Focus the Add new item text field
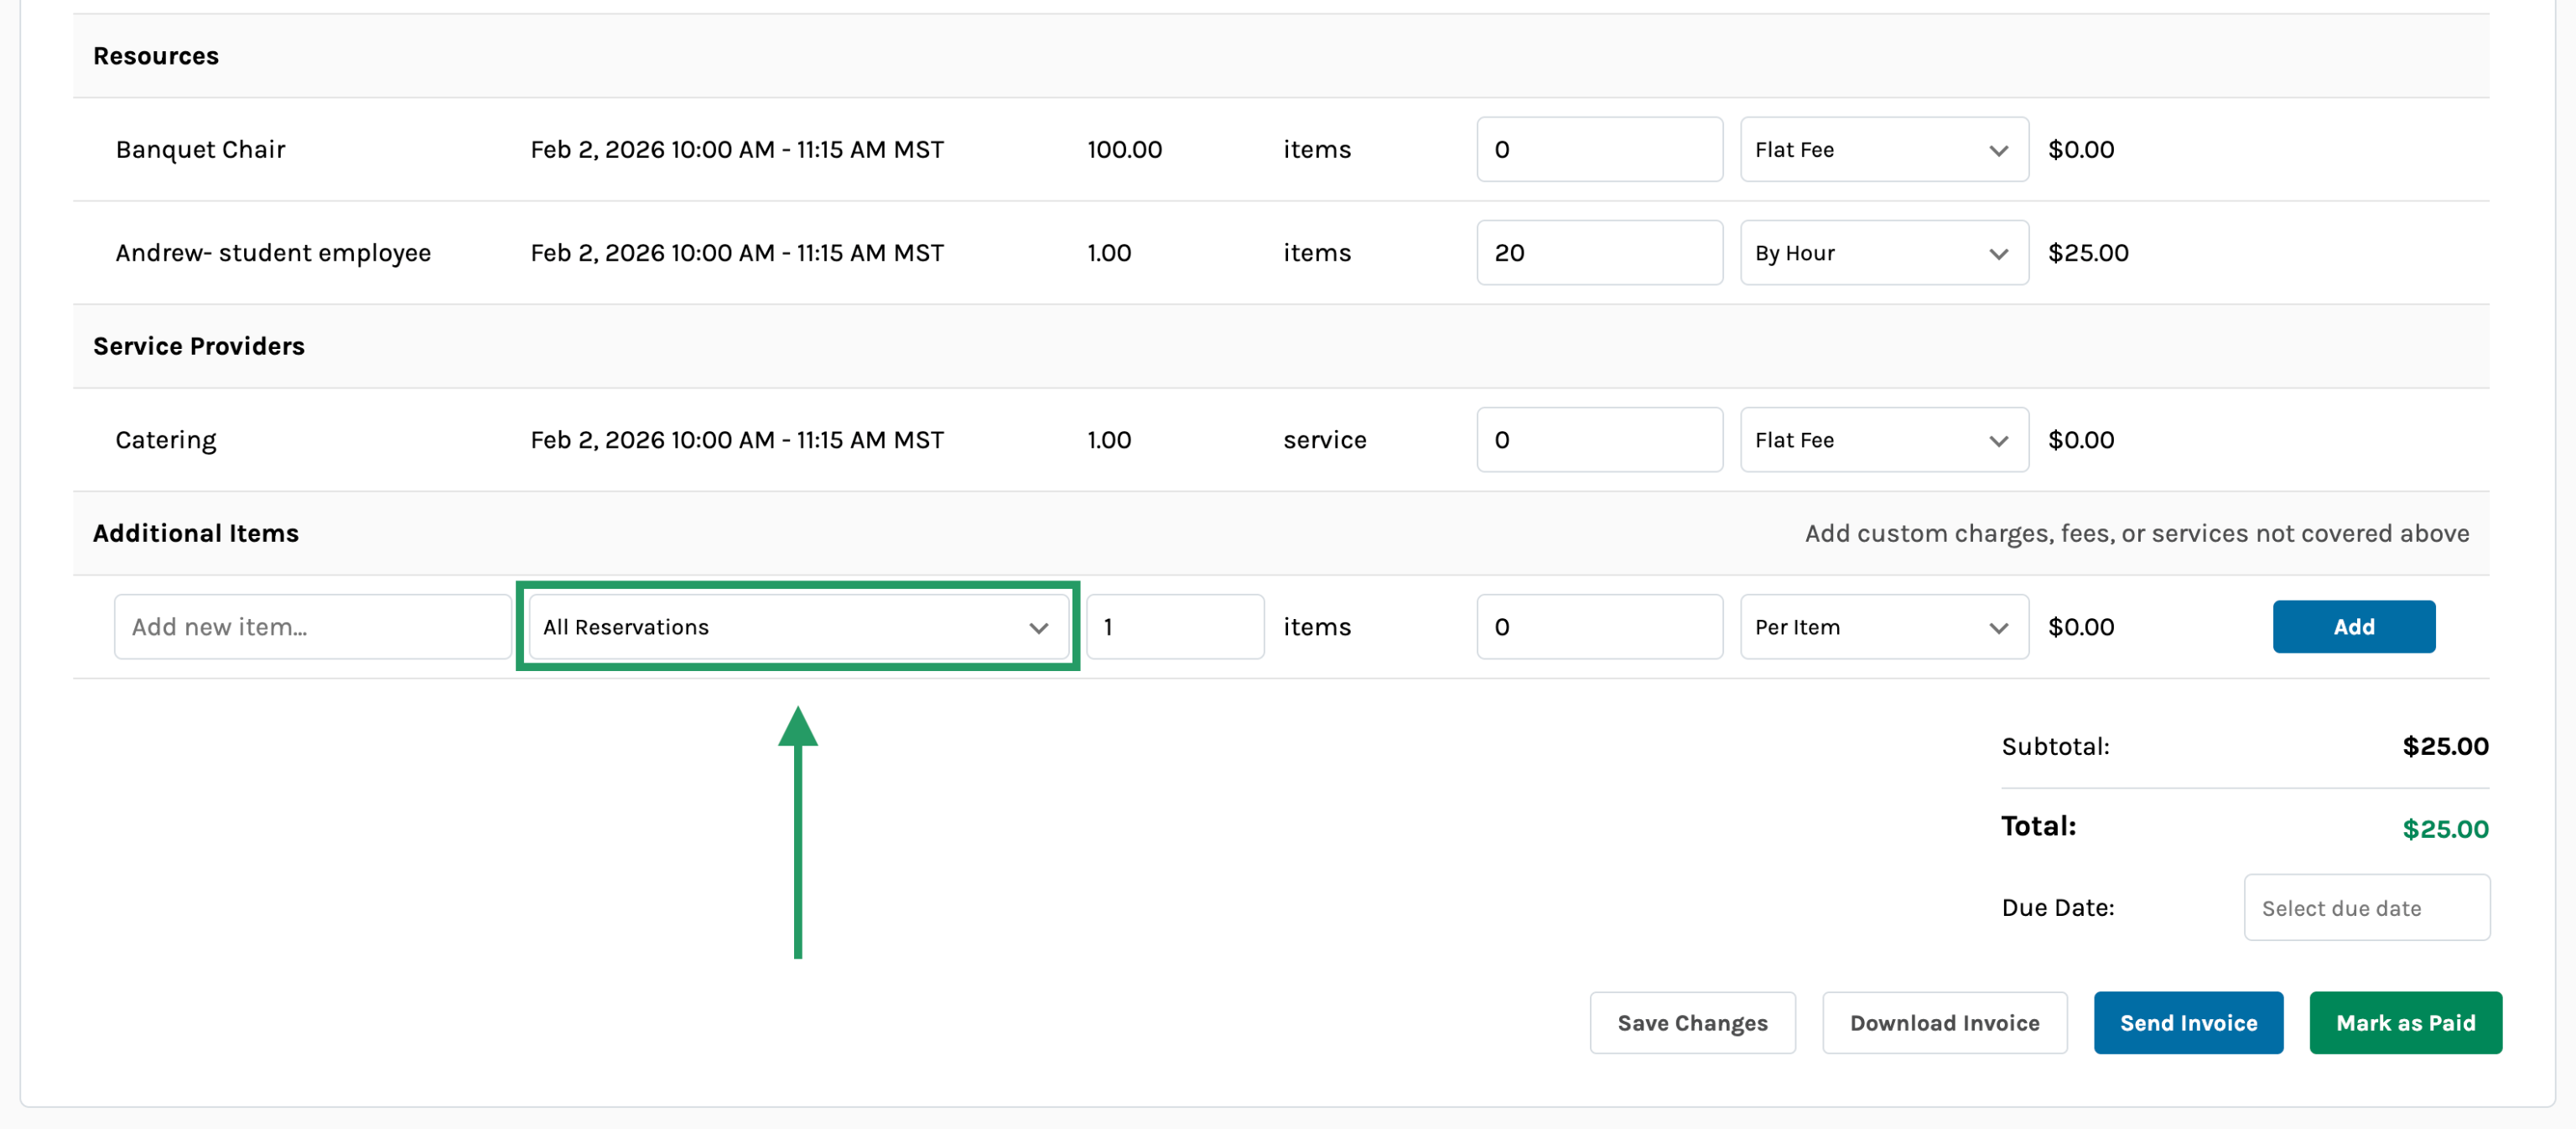Viewport: 2576px width, 1129px height. click(312, 627)
